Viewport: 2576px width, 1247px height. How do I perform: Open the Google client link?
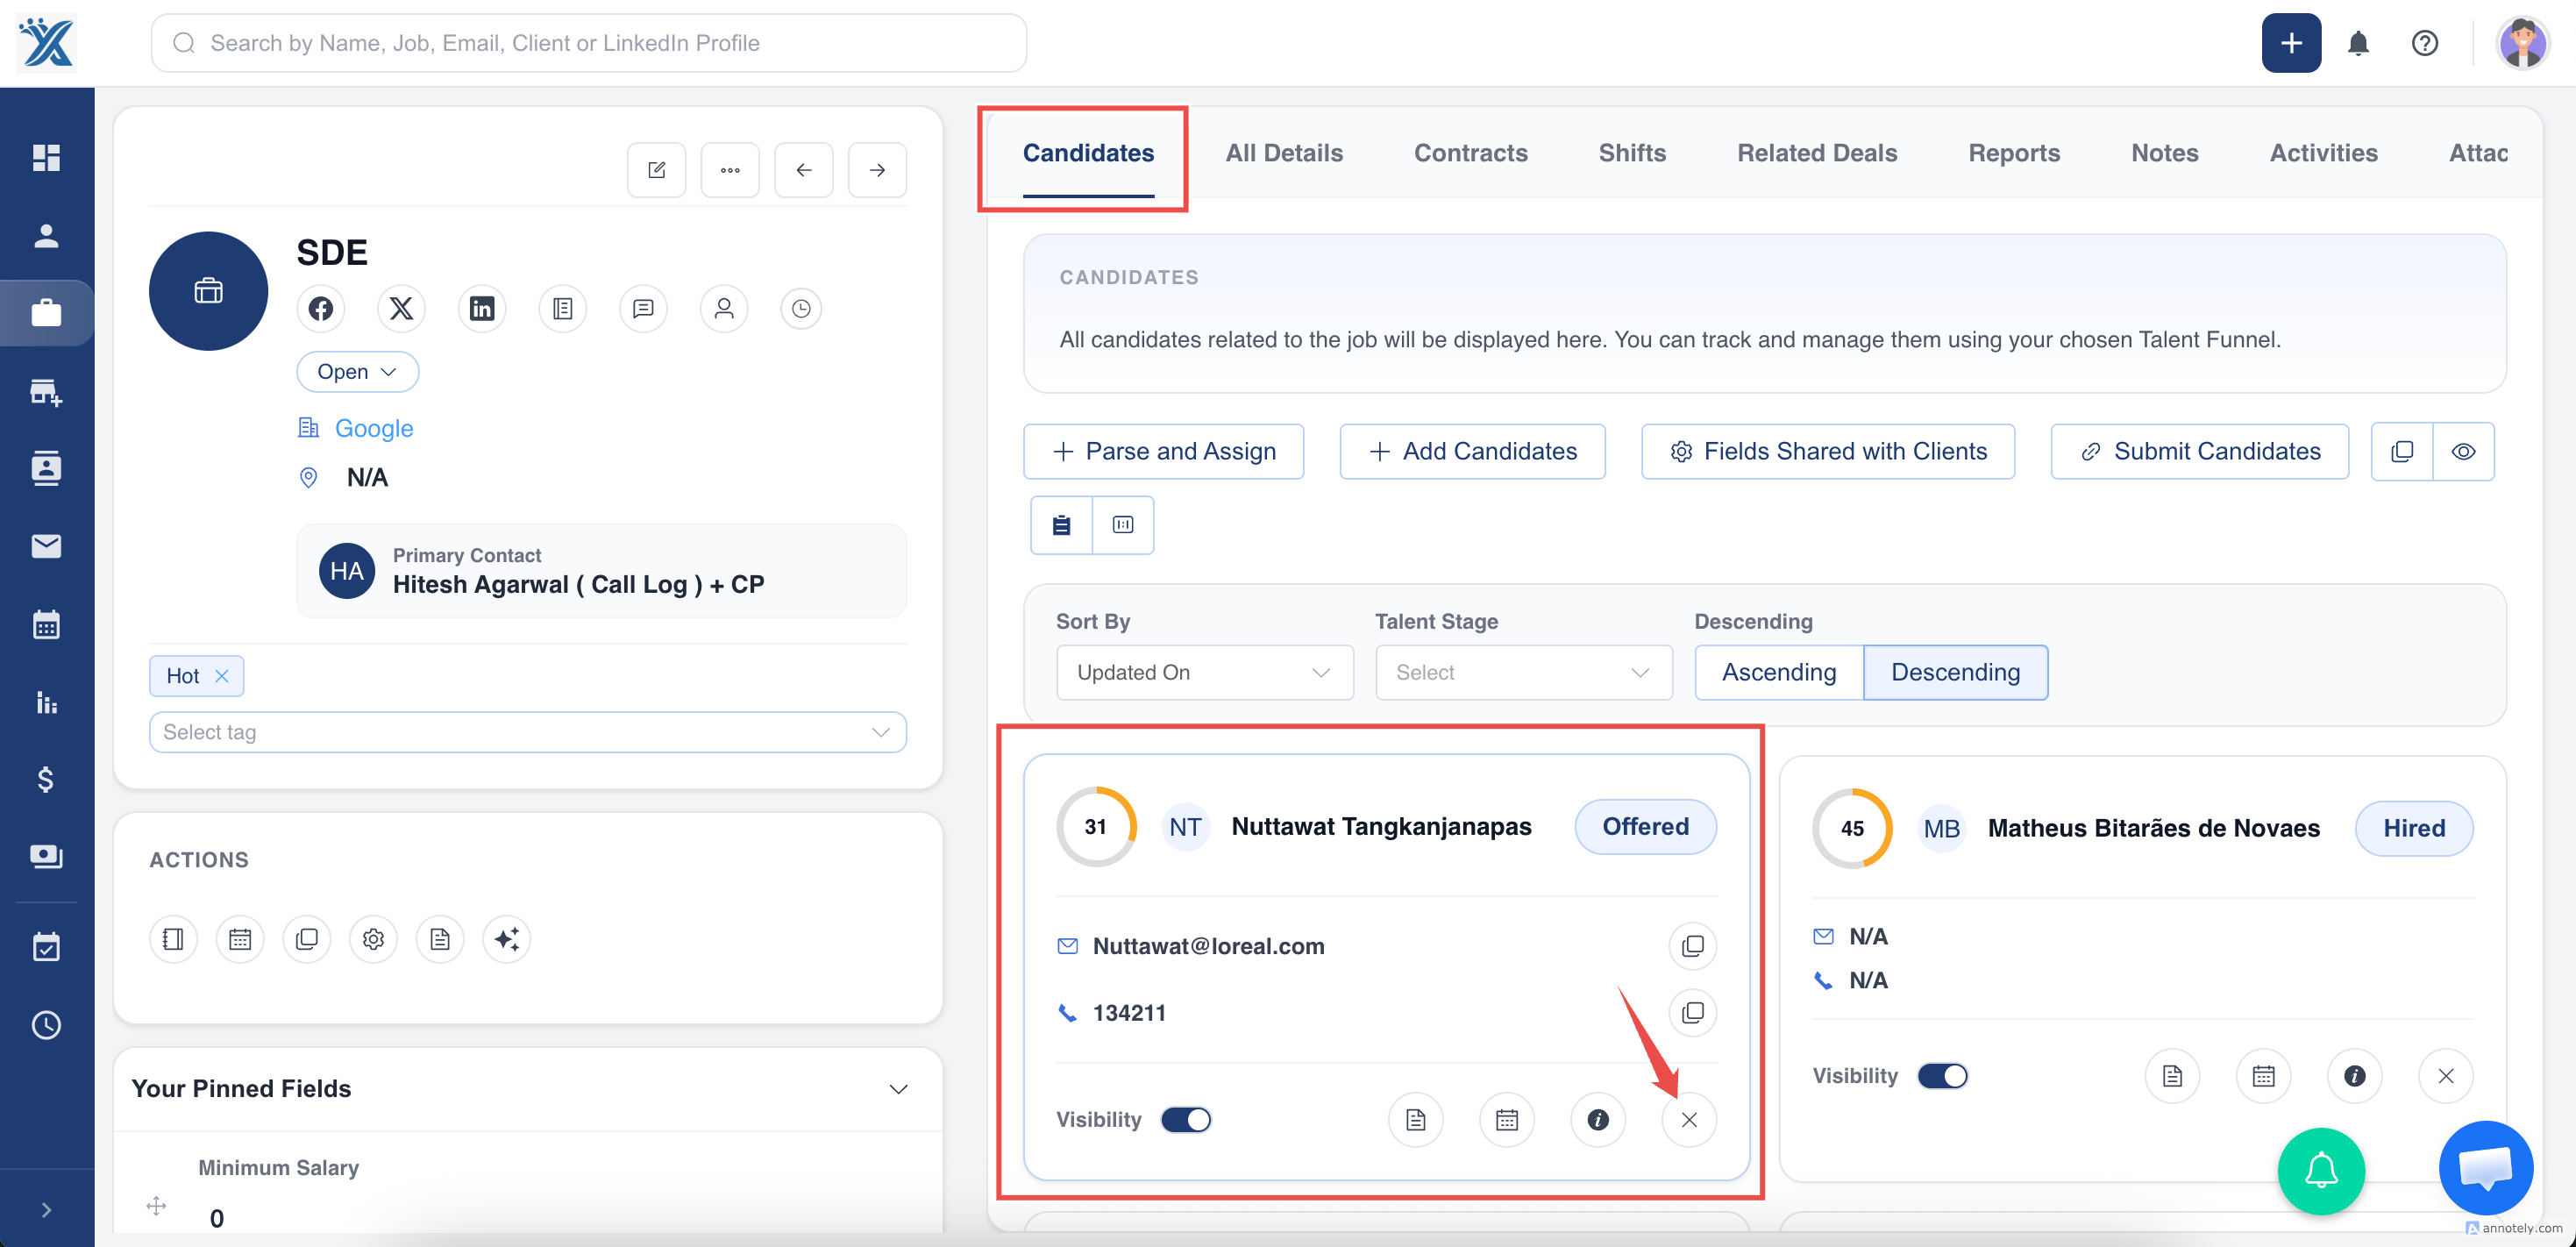tap(373, 428)
